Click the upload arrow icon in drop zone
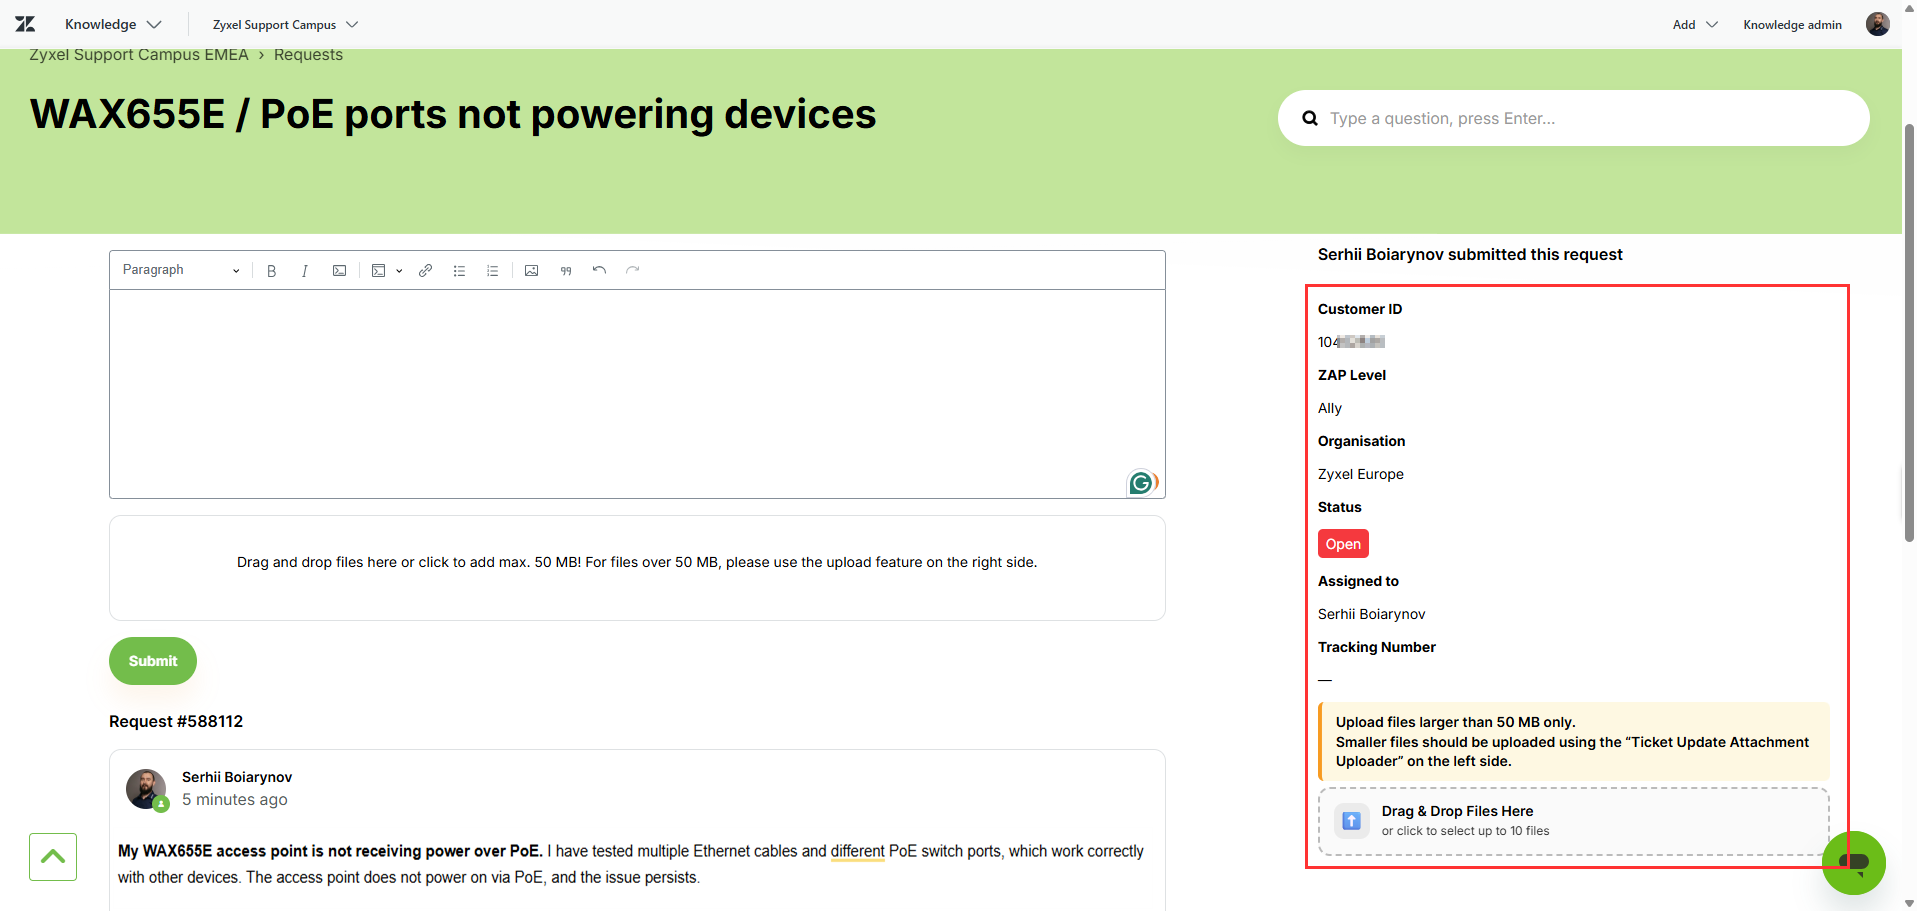Viewport: 1917px width, 911px height. [1351, 821]
